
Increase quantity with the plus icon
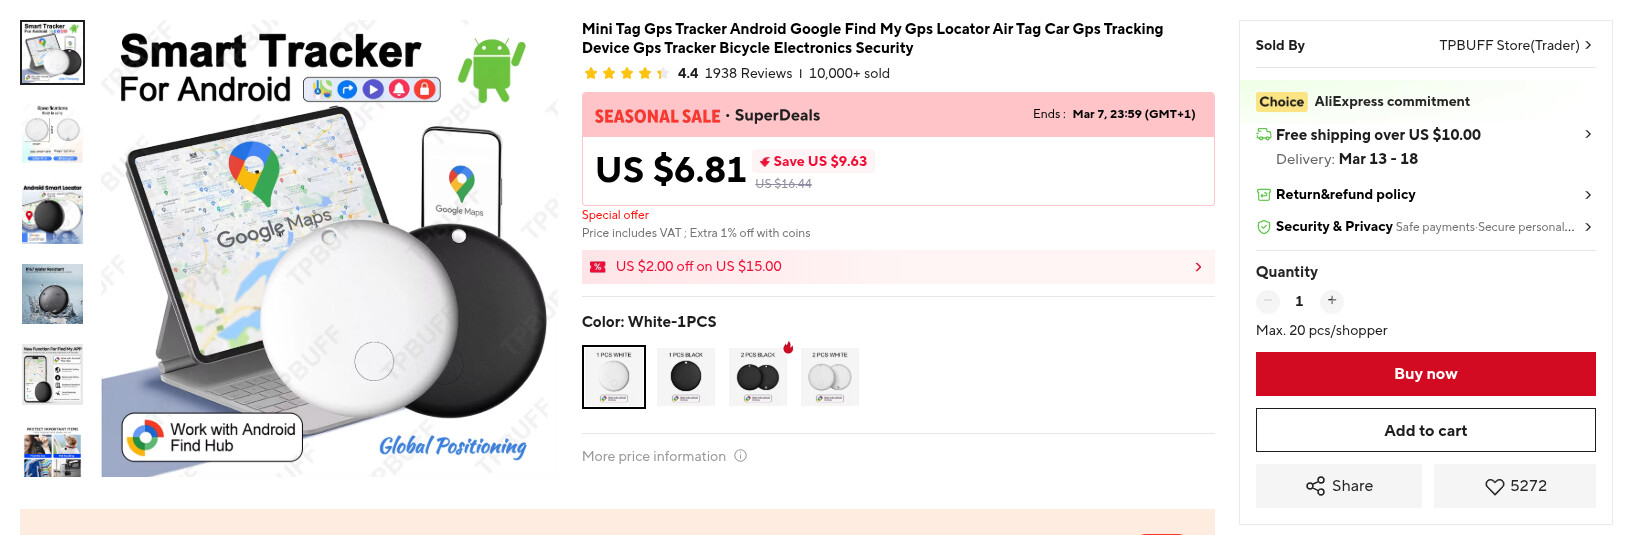[x=1331, y=300]
